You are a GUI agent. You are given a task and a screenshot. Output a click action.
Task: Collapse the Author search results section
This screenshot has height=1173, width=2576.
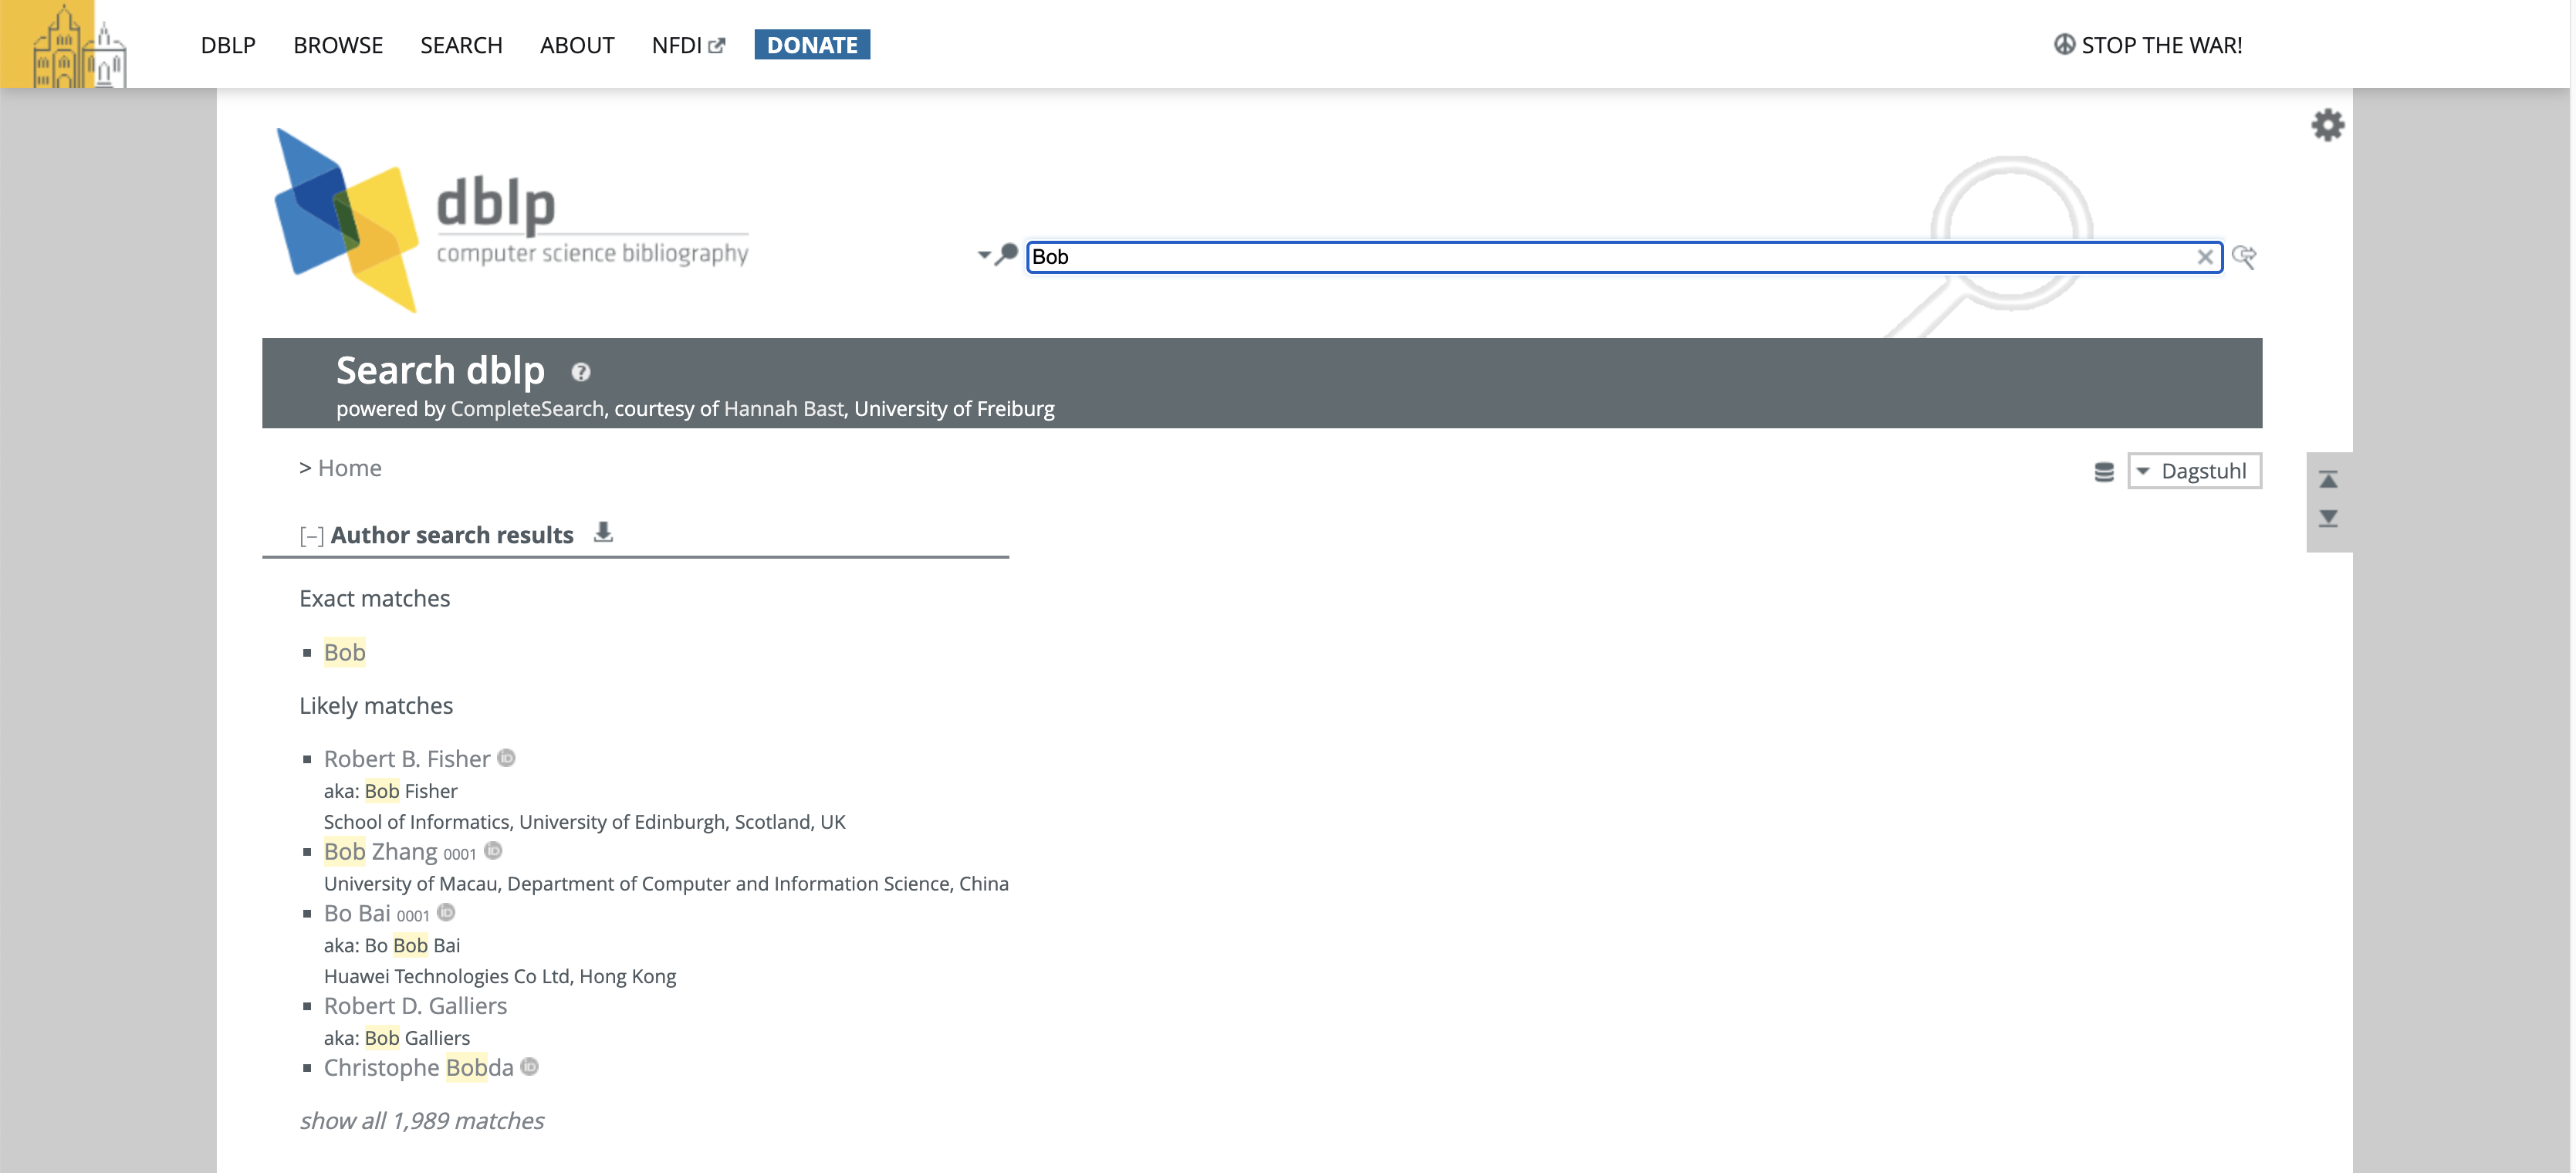tap(311, 536)
